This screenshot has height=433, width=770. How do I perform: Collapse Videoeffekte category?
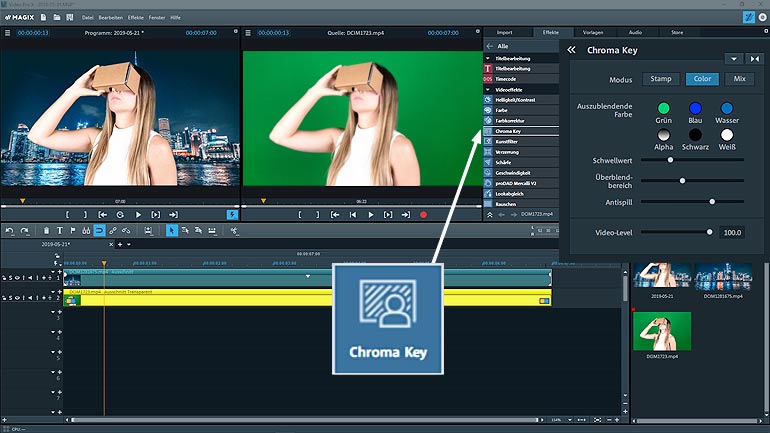488,90
